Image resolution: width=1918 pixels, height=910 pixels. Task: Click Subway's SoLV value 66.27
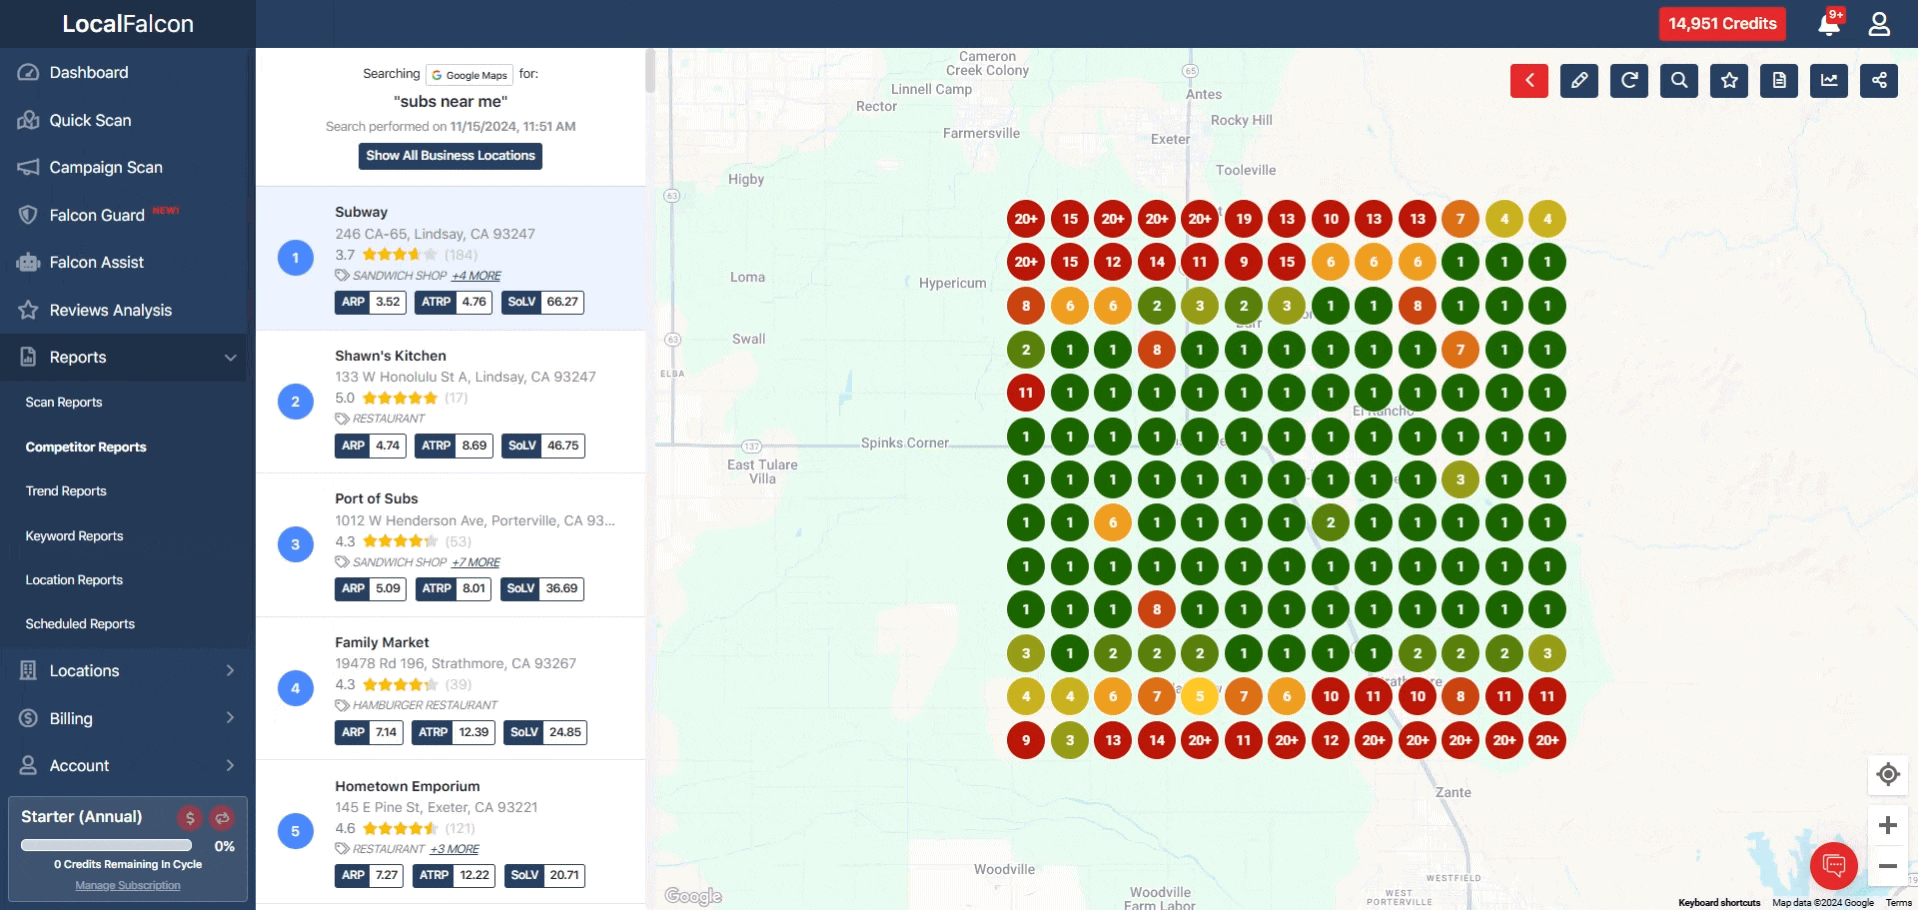tap(563, 302)
